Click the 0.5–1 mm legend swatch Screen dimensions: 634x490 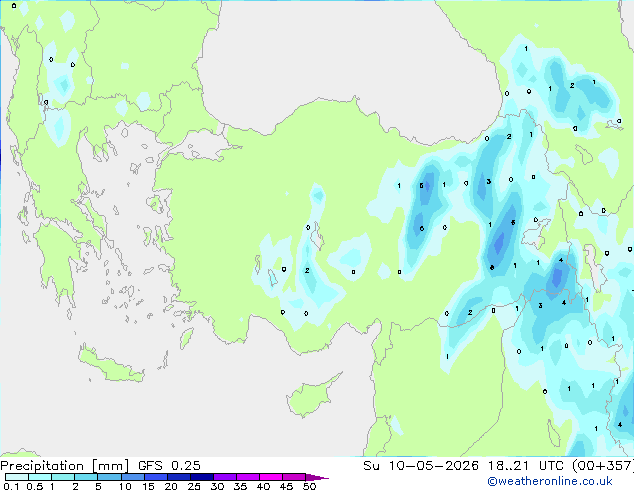pos(40,477)
